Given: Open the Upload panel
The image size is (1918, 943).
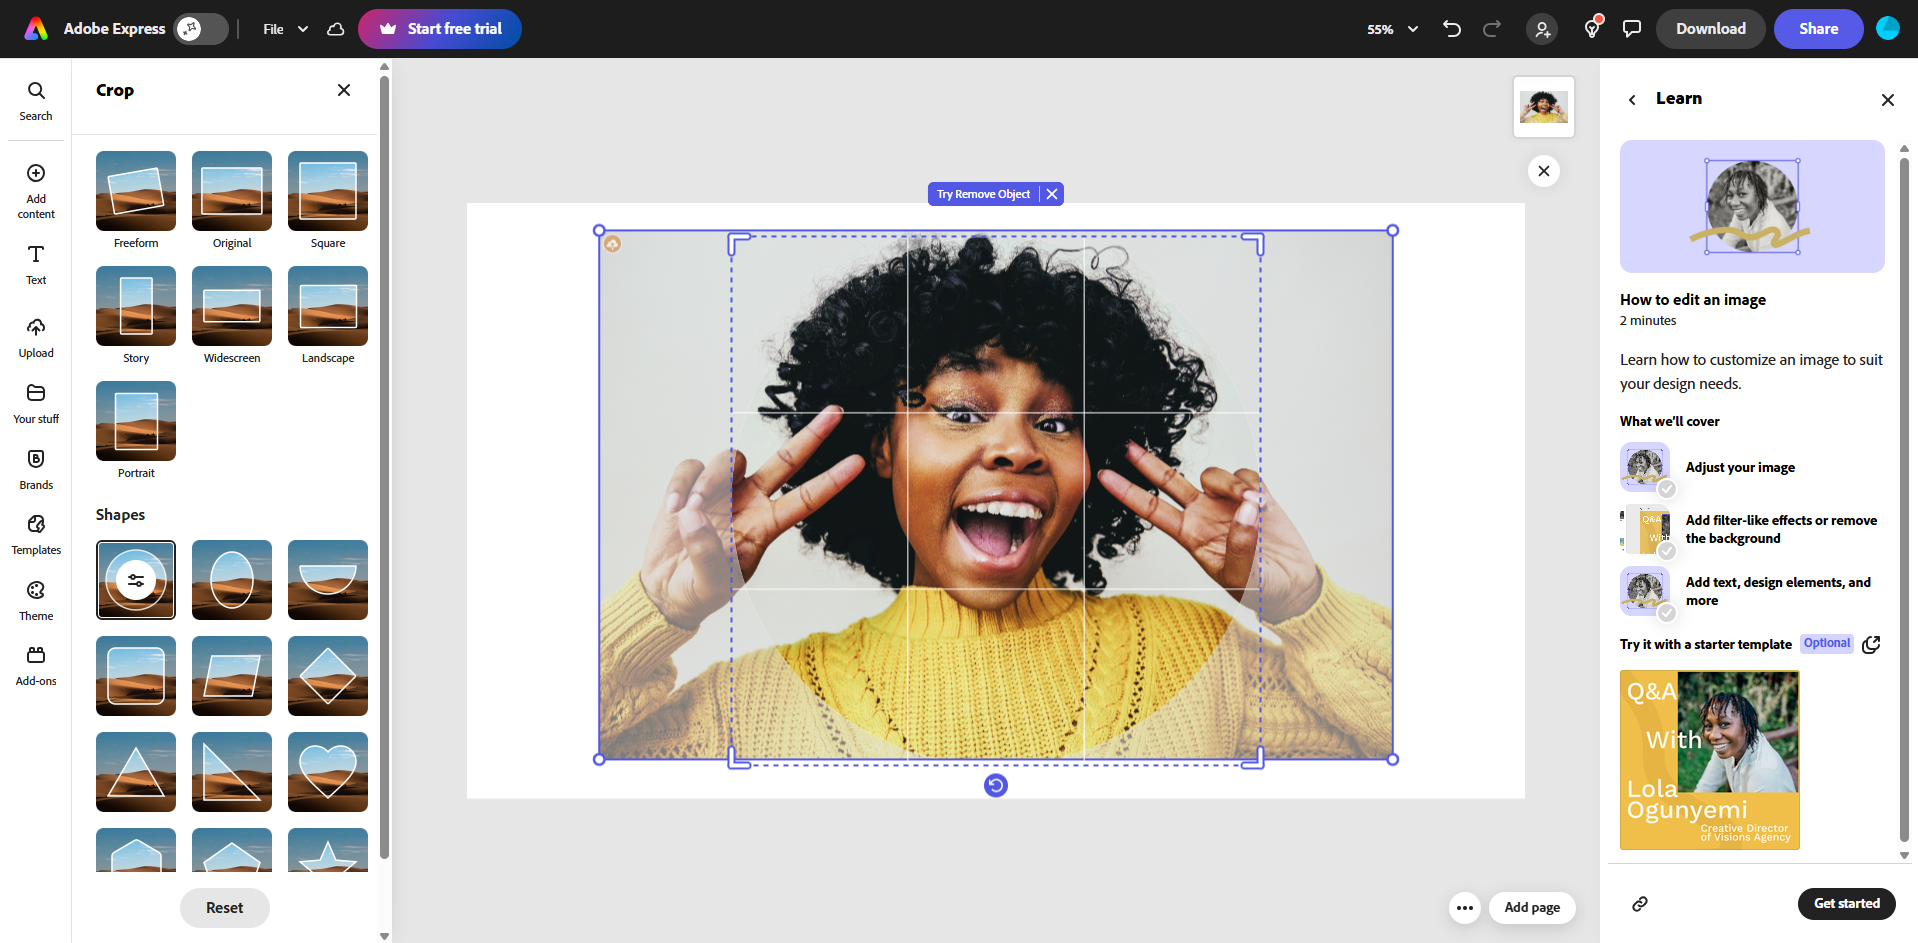Looking at the screenshot, I should pos(36,337).
